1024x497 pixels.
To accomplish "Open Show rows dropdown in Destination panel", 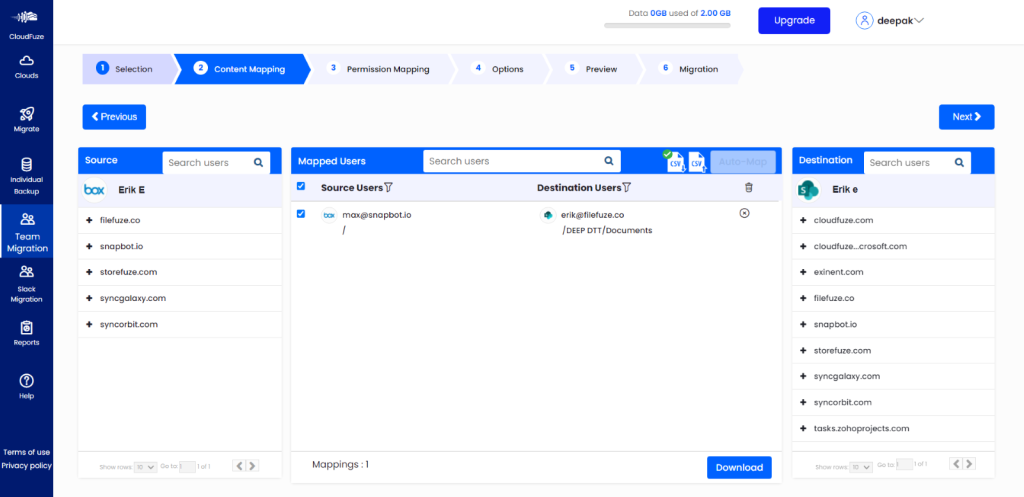I will click(x=861, y=467).
